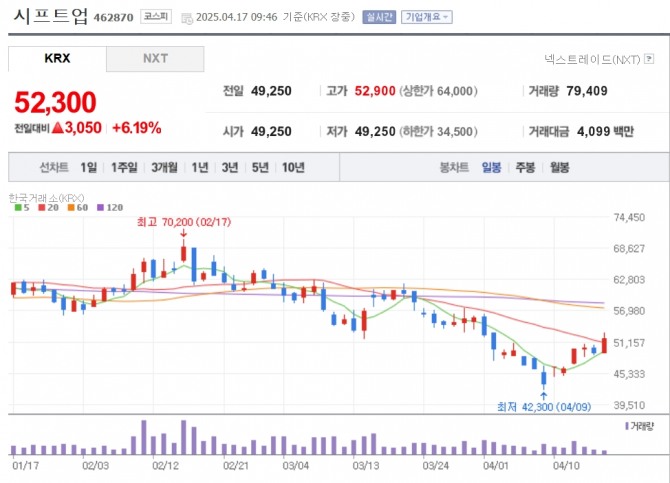Click the current price 52,300
Viewport: 670px width, 483px height.
coord(55,103)
